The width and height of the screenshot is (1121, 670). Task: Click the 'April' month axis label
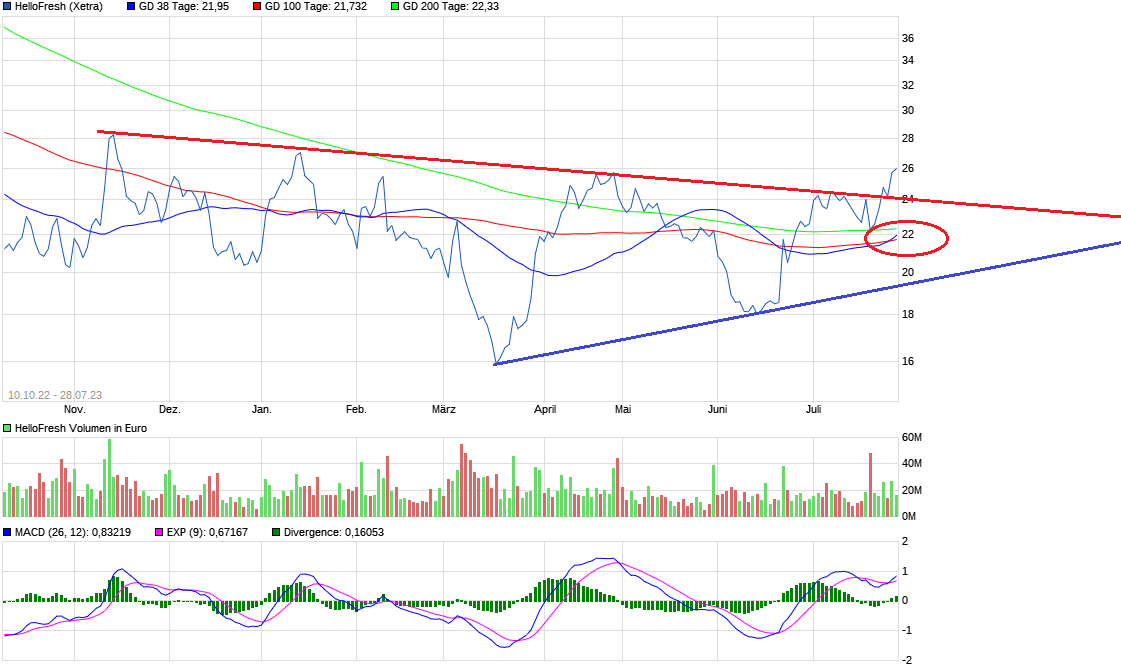coord(545,409)
